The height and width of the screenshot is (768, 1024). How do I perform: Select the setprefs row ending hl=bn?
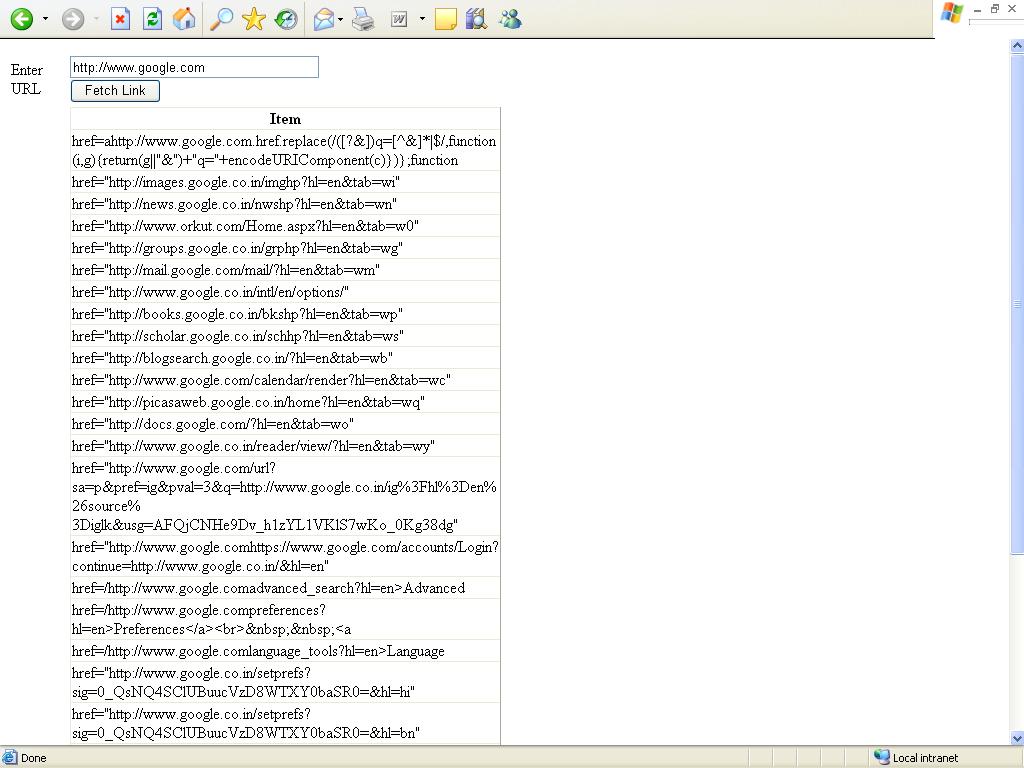coord(285,724)
